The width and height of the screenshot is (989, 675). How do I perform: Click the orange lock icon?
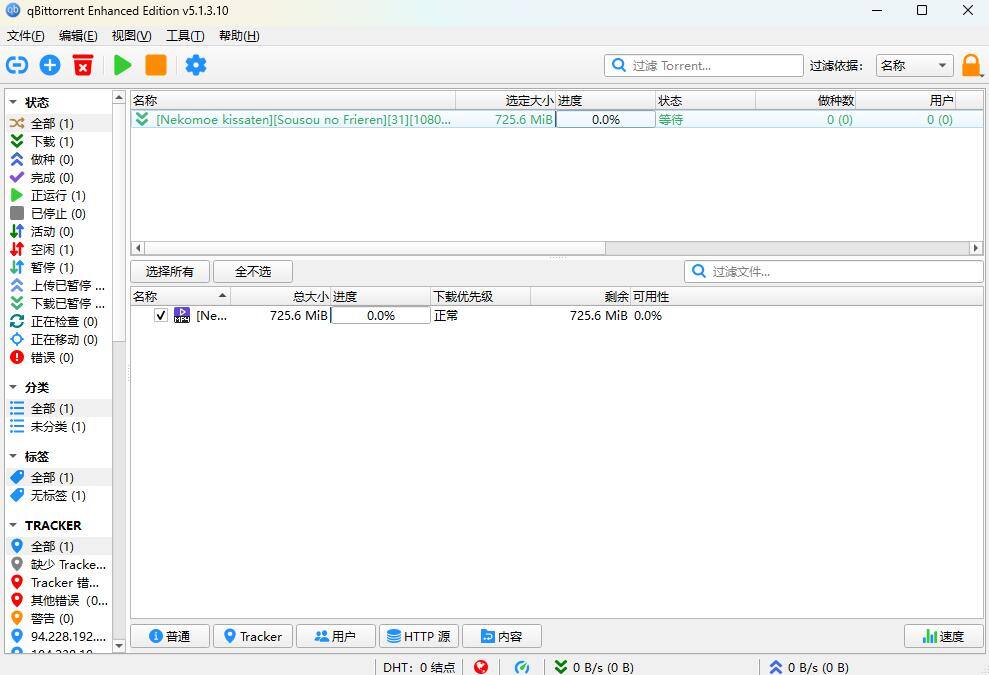tap(971, 66)
